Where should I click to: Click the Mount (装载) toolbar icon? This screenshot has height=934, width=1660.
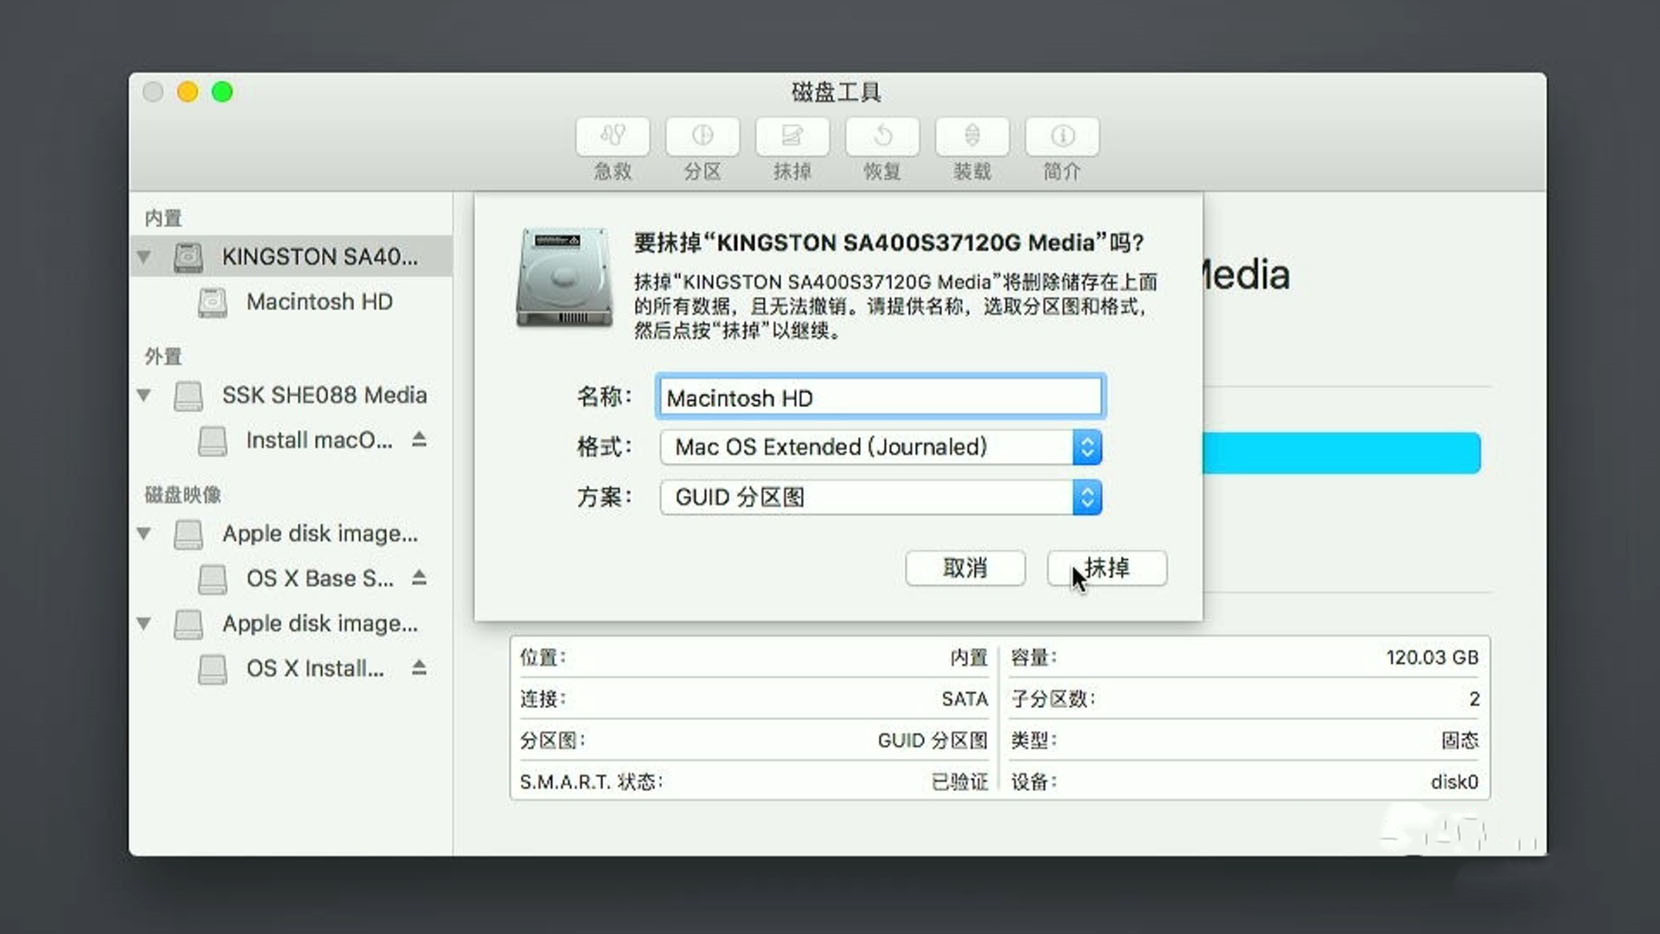pos(971,137)
